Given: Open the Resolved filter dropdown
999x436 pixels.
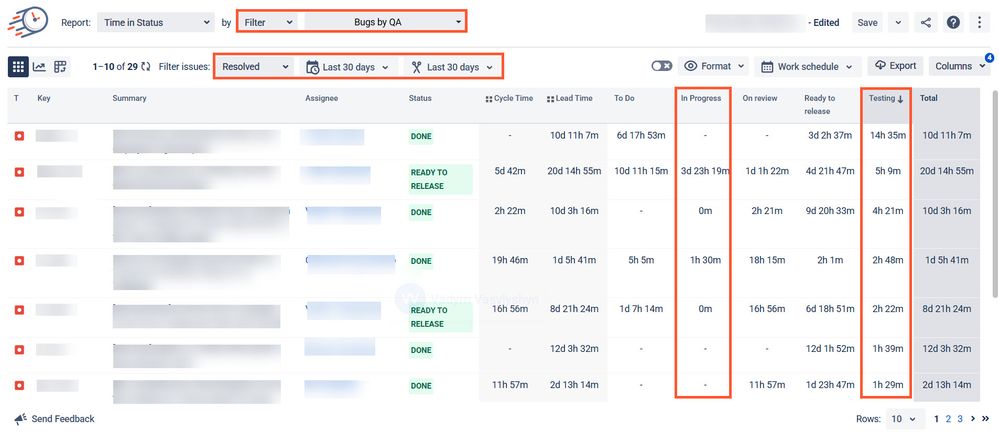Looking at the screenshot, I should (255, 67).
